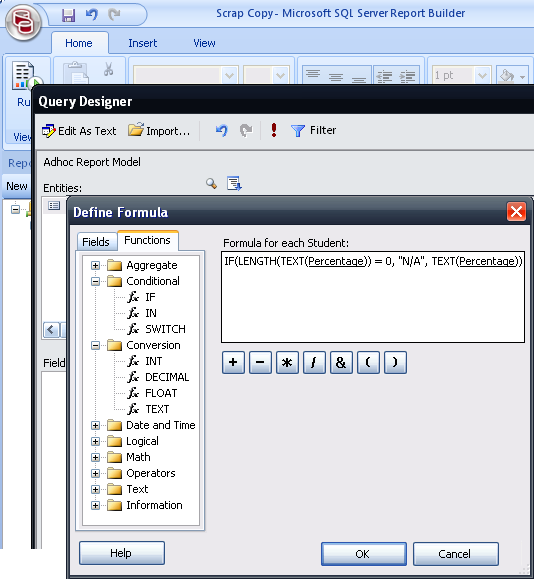Screen dimensions: 534x579
Task: Expand the Logical functions folder
Action: pos(95,442)
